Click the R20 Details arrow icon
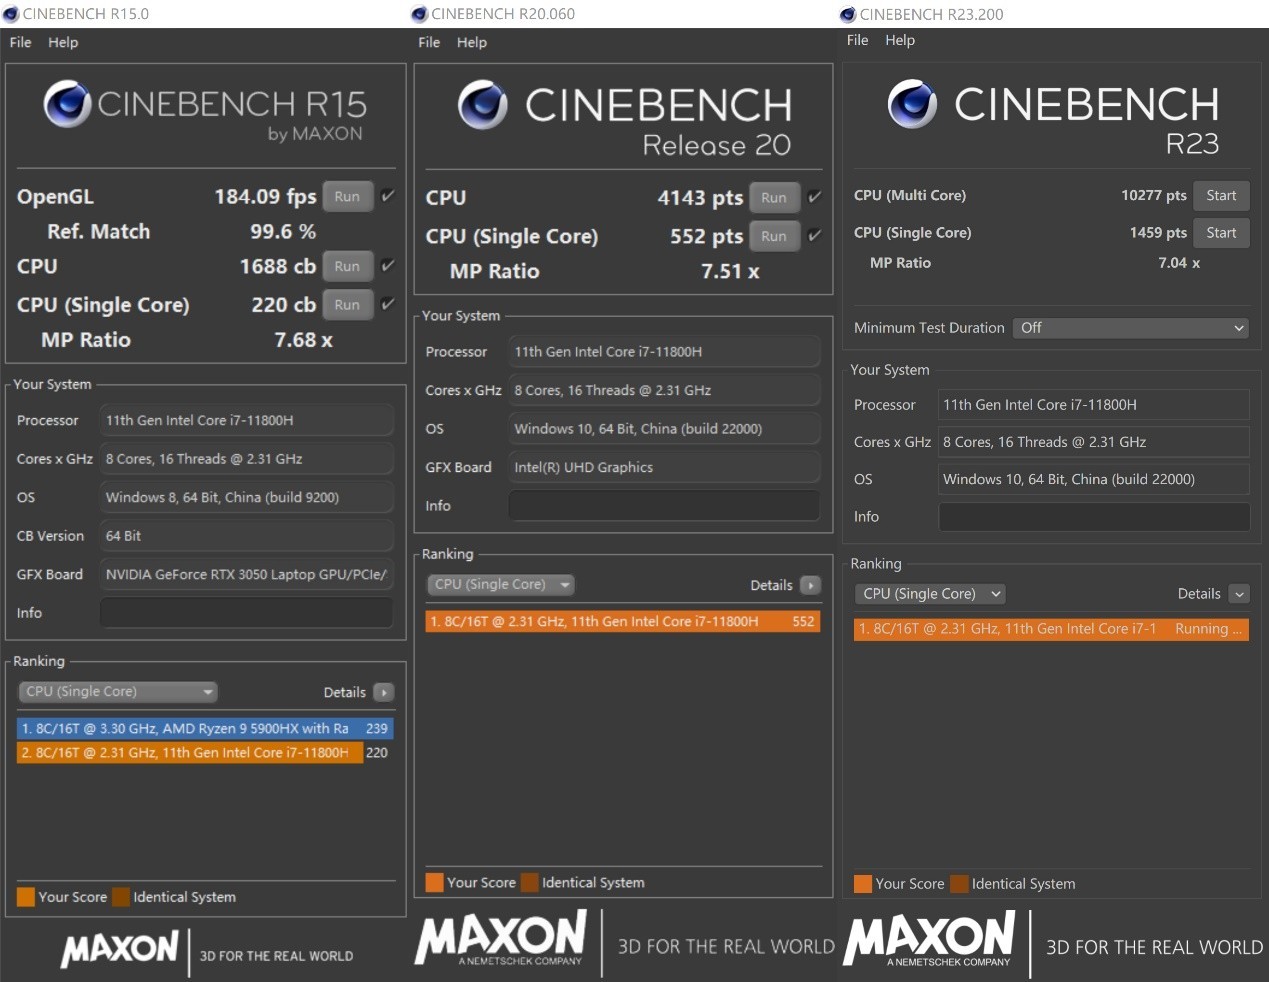 (x=811, y=585)
